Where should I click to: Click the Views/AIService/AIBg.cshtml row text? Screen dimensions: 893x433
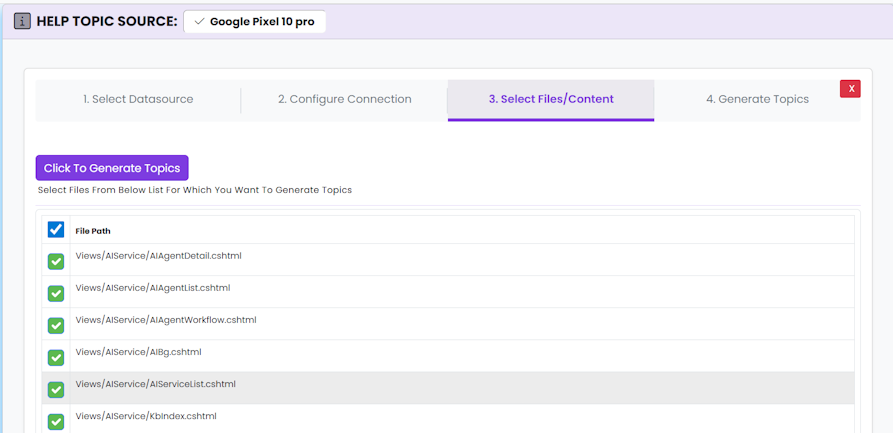tap(138, 352)
